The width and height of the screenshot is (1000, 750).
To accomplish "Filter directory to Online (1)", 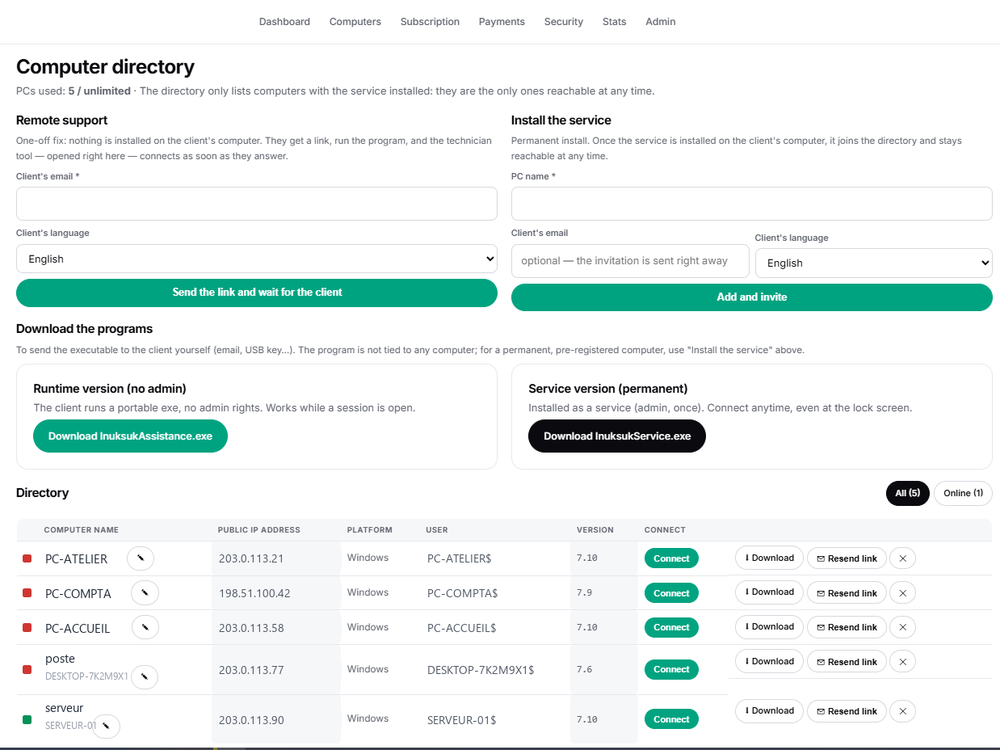I will point(963,493).
